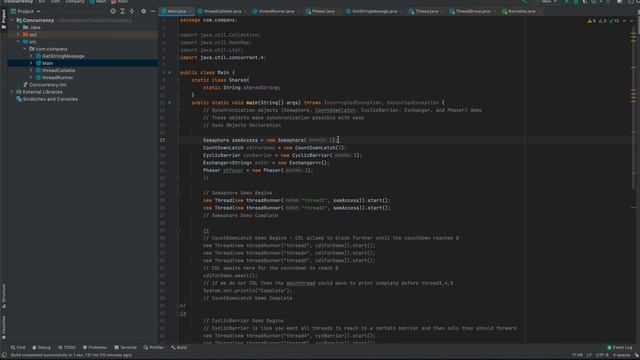The image size is (640, 360).
Task: Open the Profiler tool window
Action: [x=153, y=348]
